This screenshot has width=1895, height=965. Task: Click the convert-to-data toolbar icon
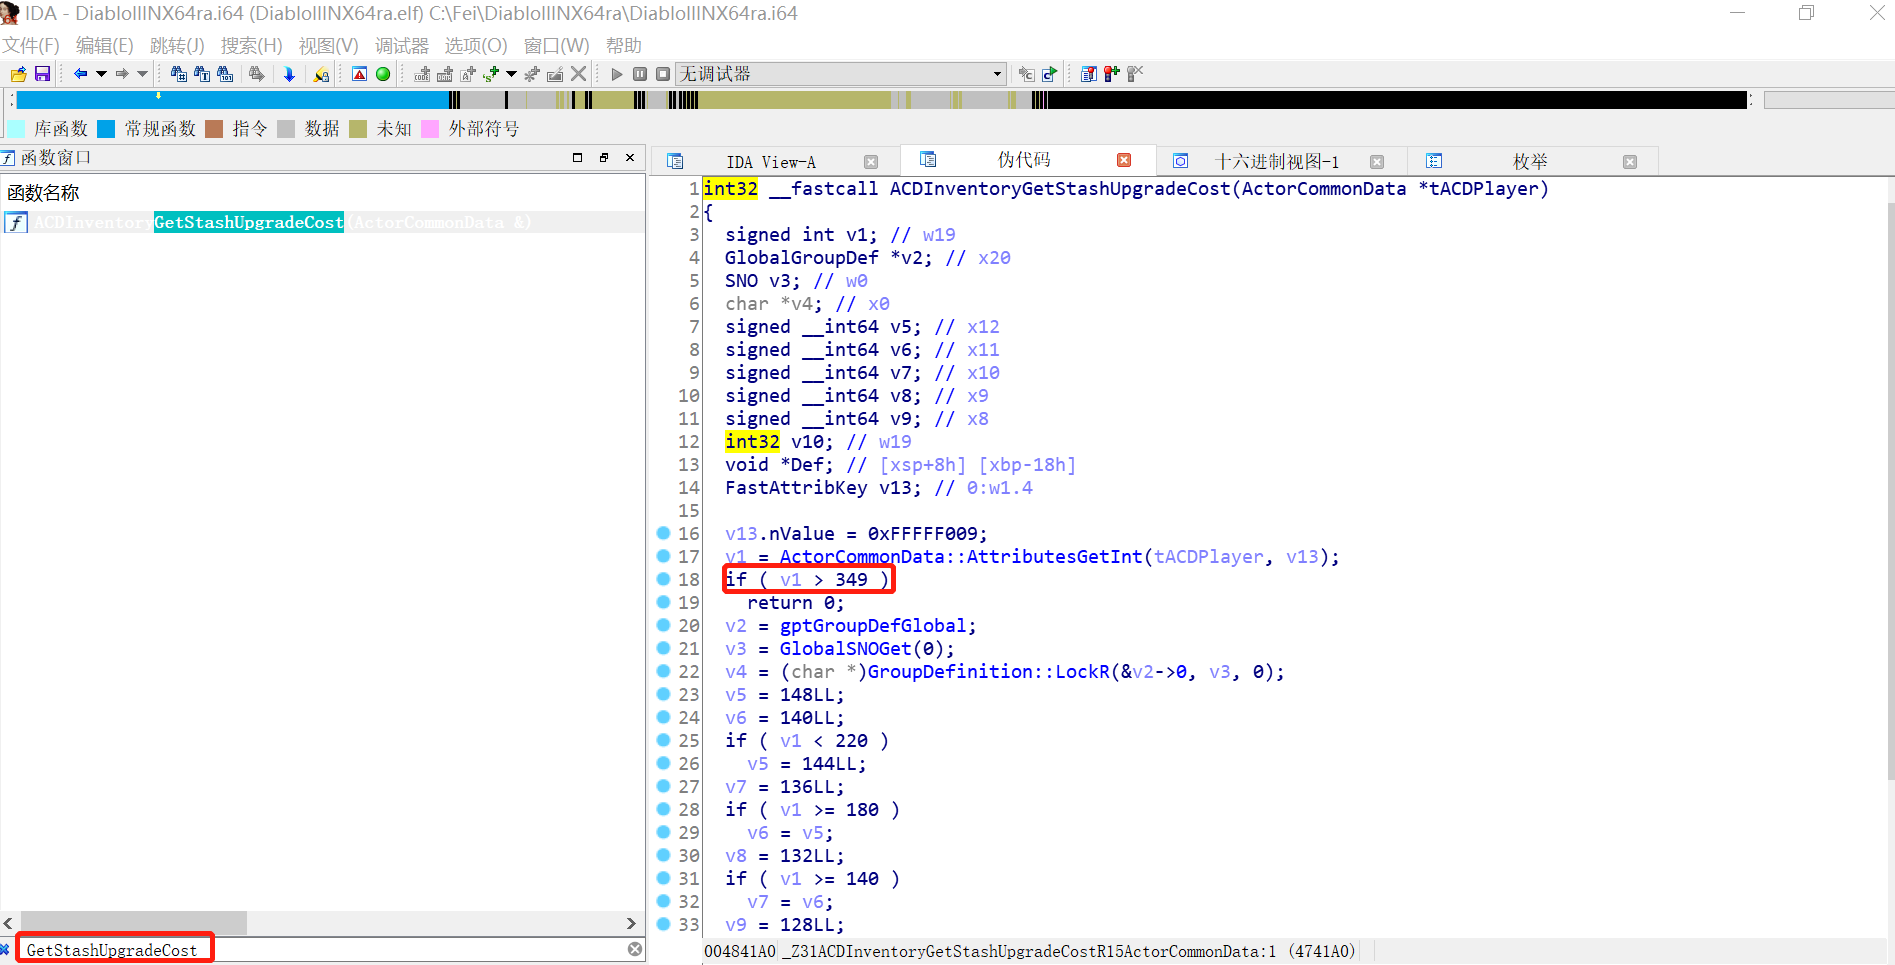tap(445, 74)
